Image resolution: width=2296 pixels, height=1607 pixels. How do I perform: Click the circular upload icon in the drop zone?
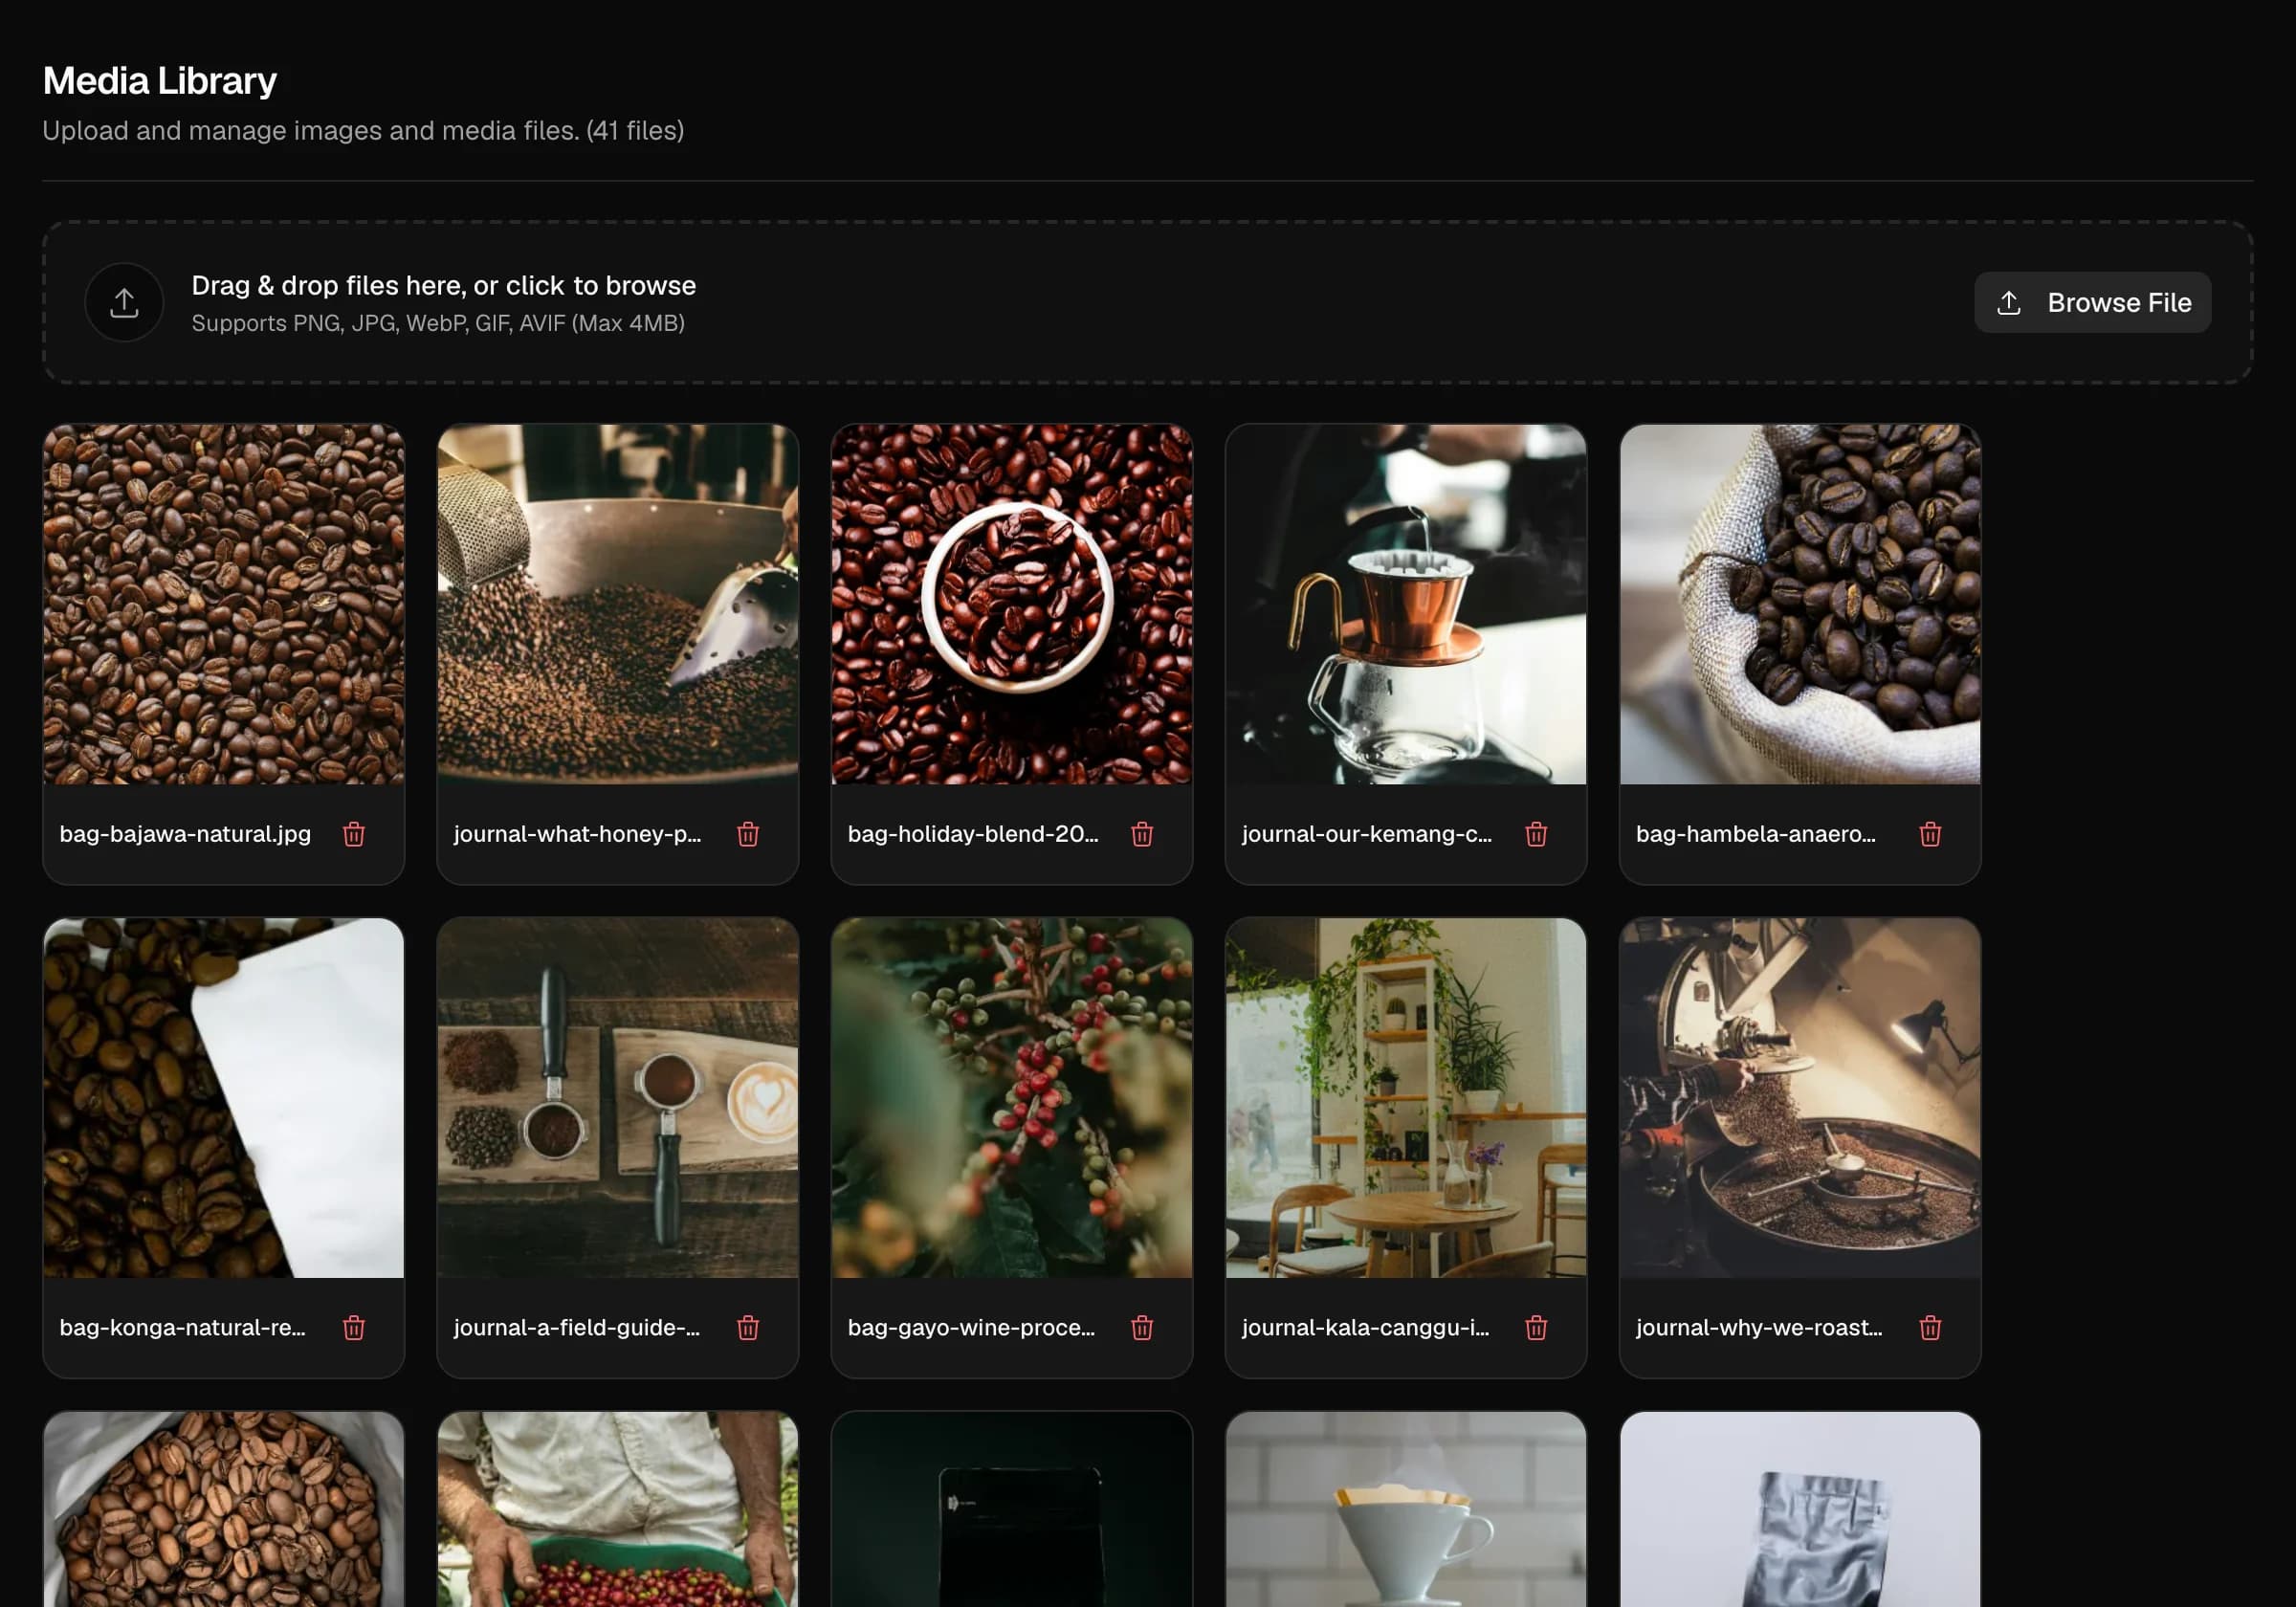[124, 302]
